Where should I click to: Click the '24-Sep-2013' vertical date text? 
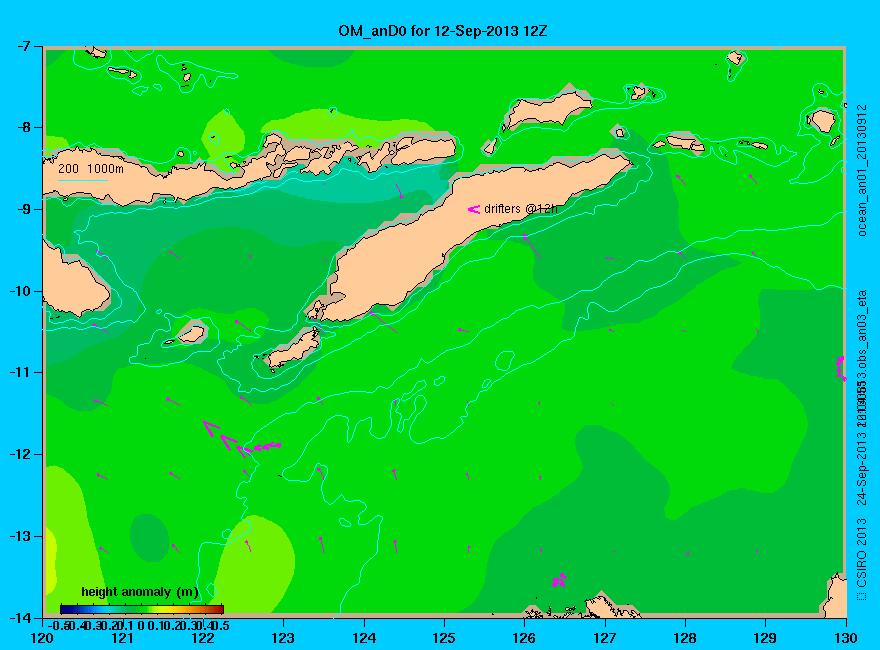point(862,468)
